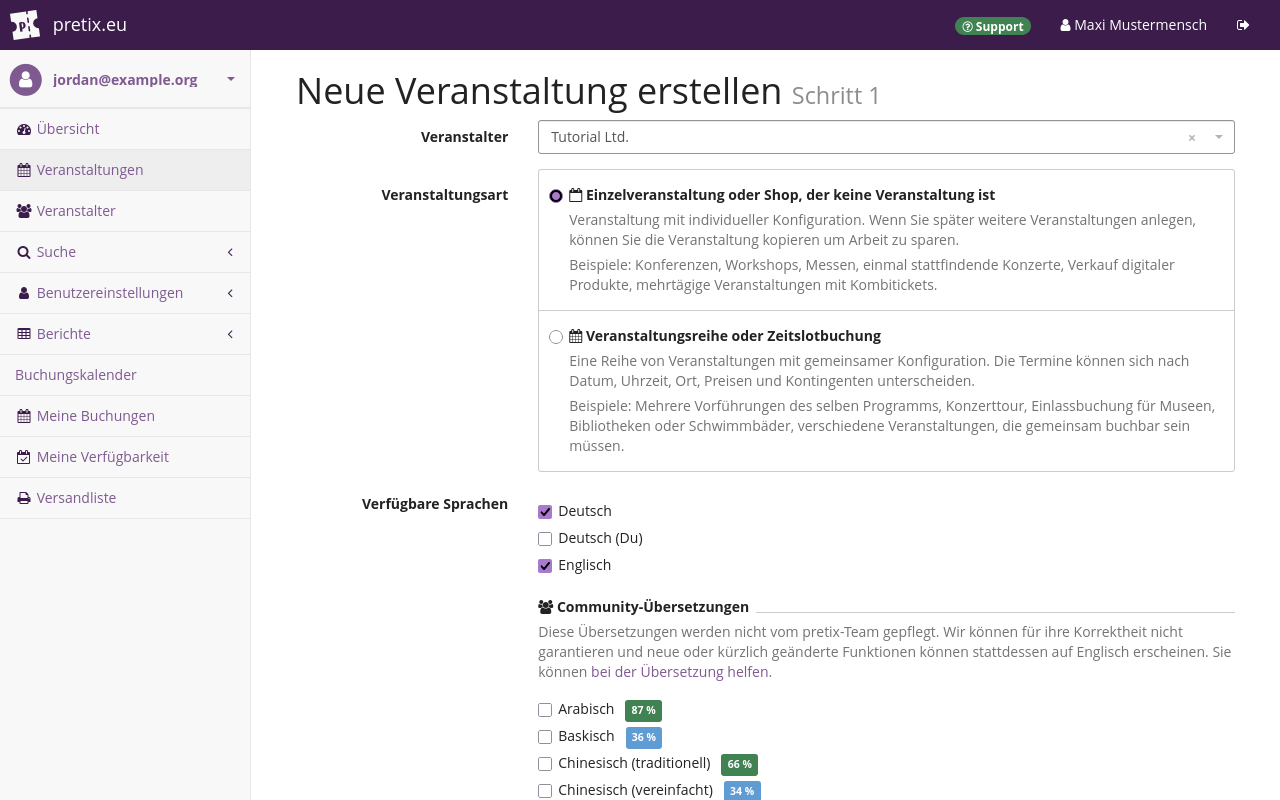Select the Veranstaltungsreihe oder Zeitslotbuchung radio button

pos(556,337)
